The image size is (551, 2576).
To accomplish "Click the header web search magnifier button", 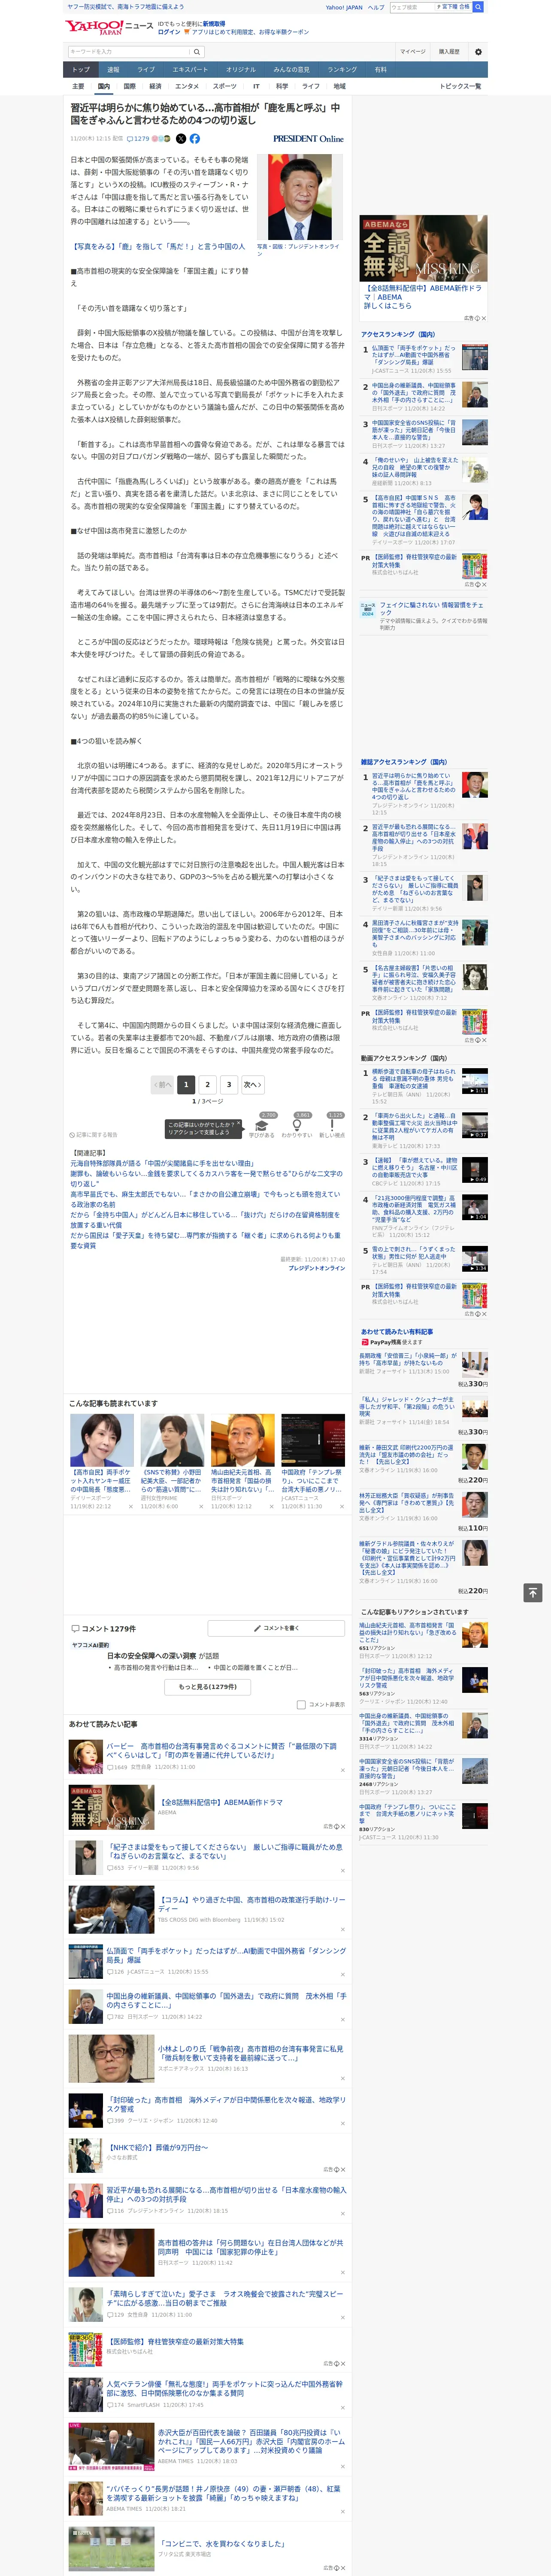I will (479, 7).
